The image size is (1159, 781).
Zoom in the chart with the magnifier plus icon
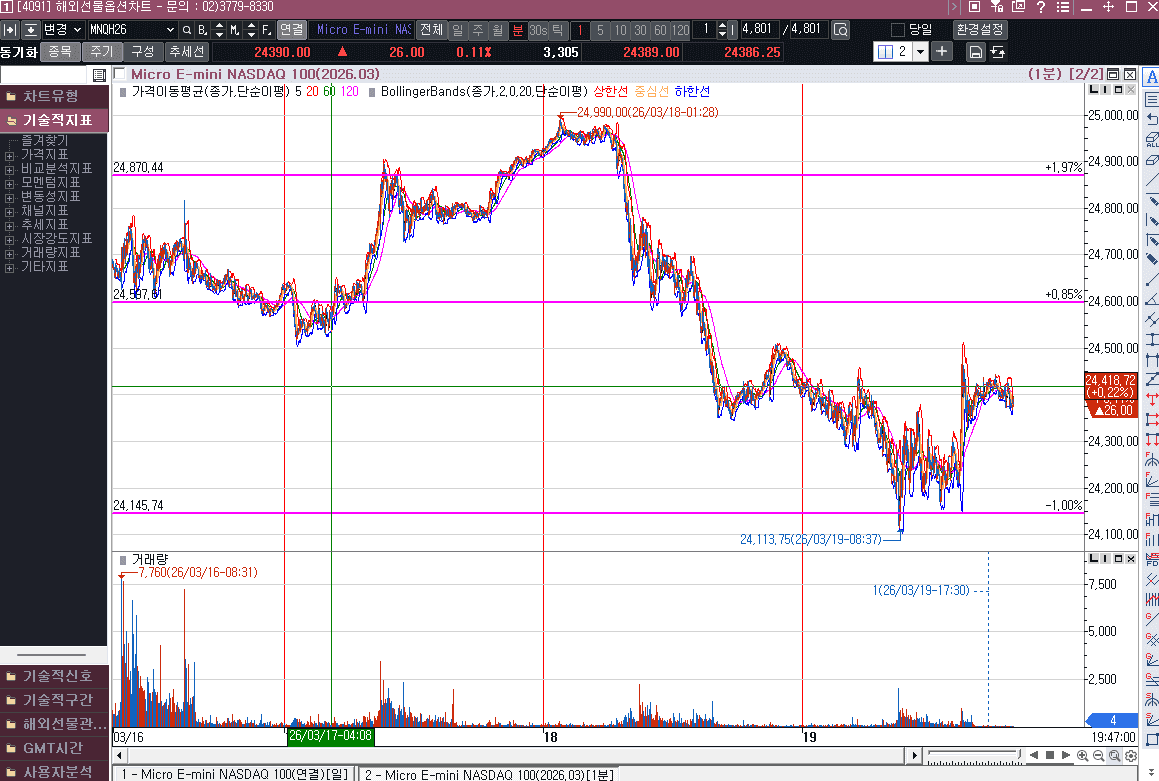1082,755
